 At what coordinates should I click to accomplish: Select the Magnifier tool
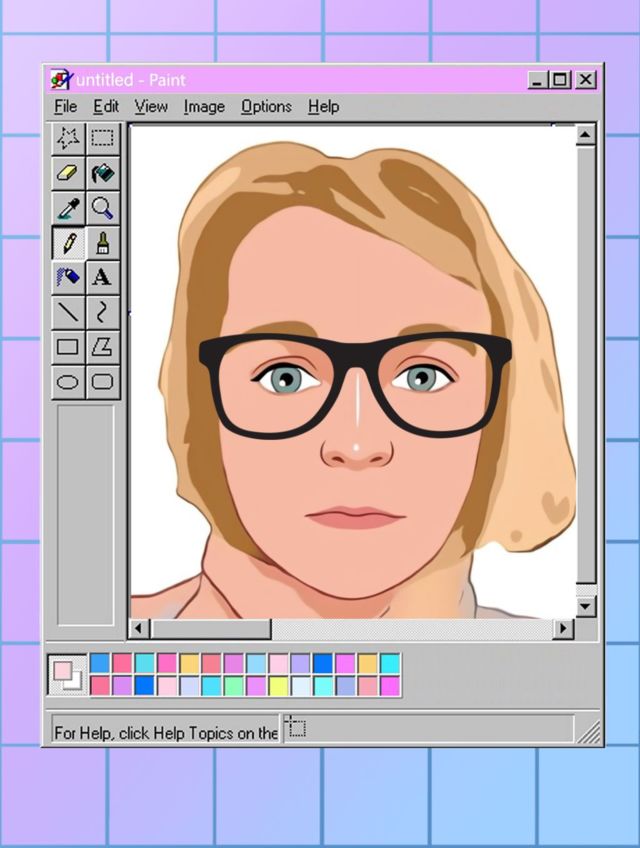pos(103,208)
